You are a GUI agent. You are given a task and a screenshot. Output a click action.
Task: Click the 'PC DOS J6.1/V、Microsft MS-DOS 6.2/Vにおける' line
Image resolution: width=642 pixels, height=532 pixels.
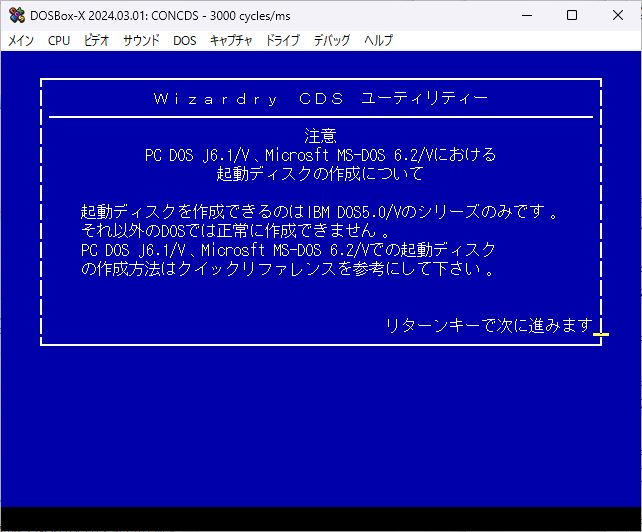point(321,155)
